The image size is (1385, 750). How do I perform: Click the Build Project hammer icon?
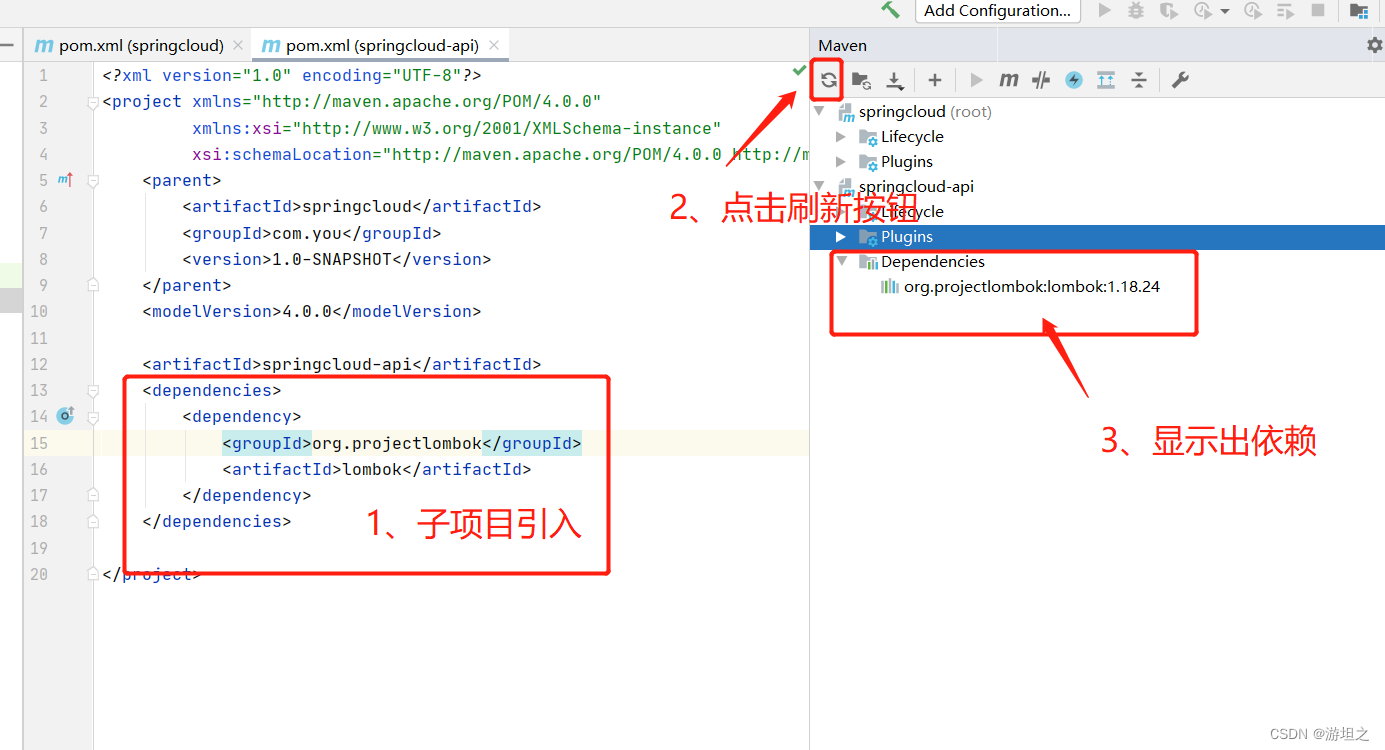tap(890, 10)
